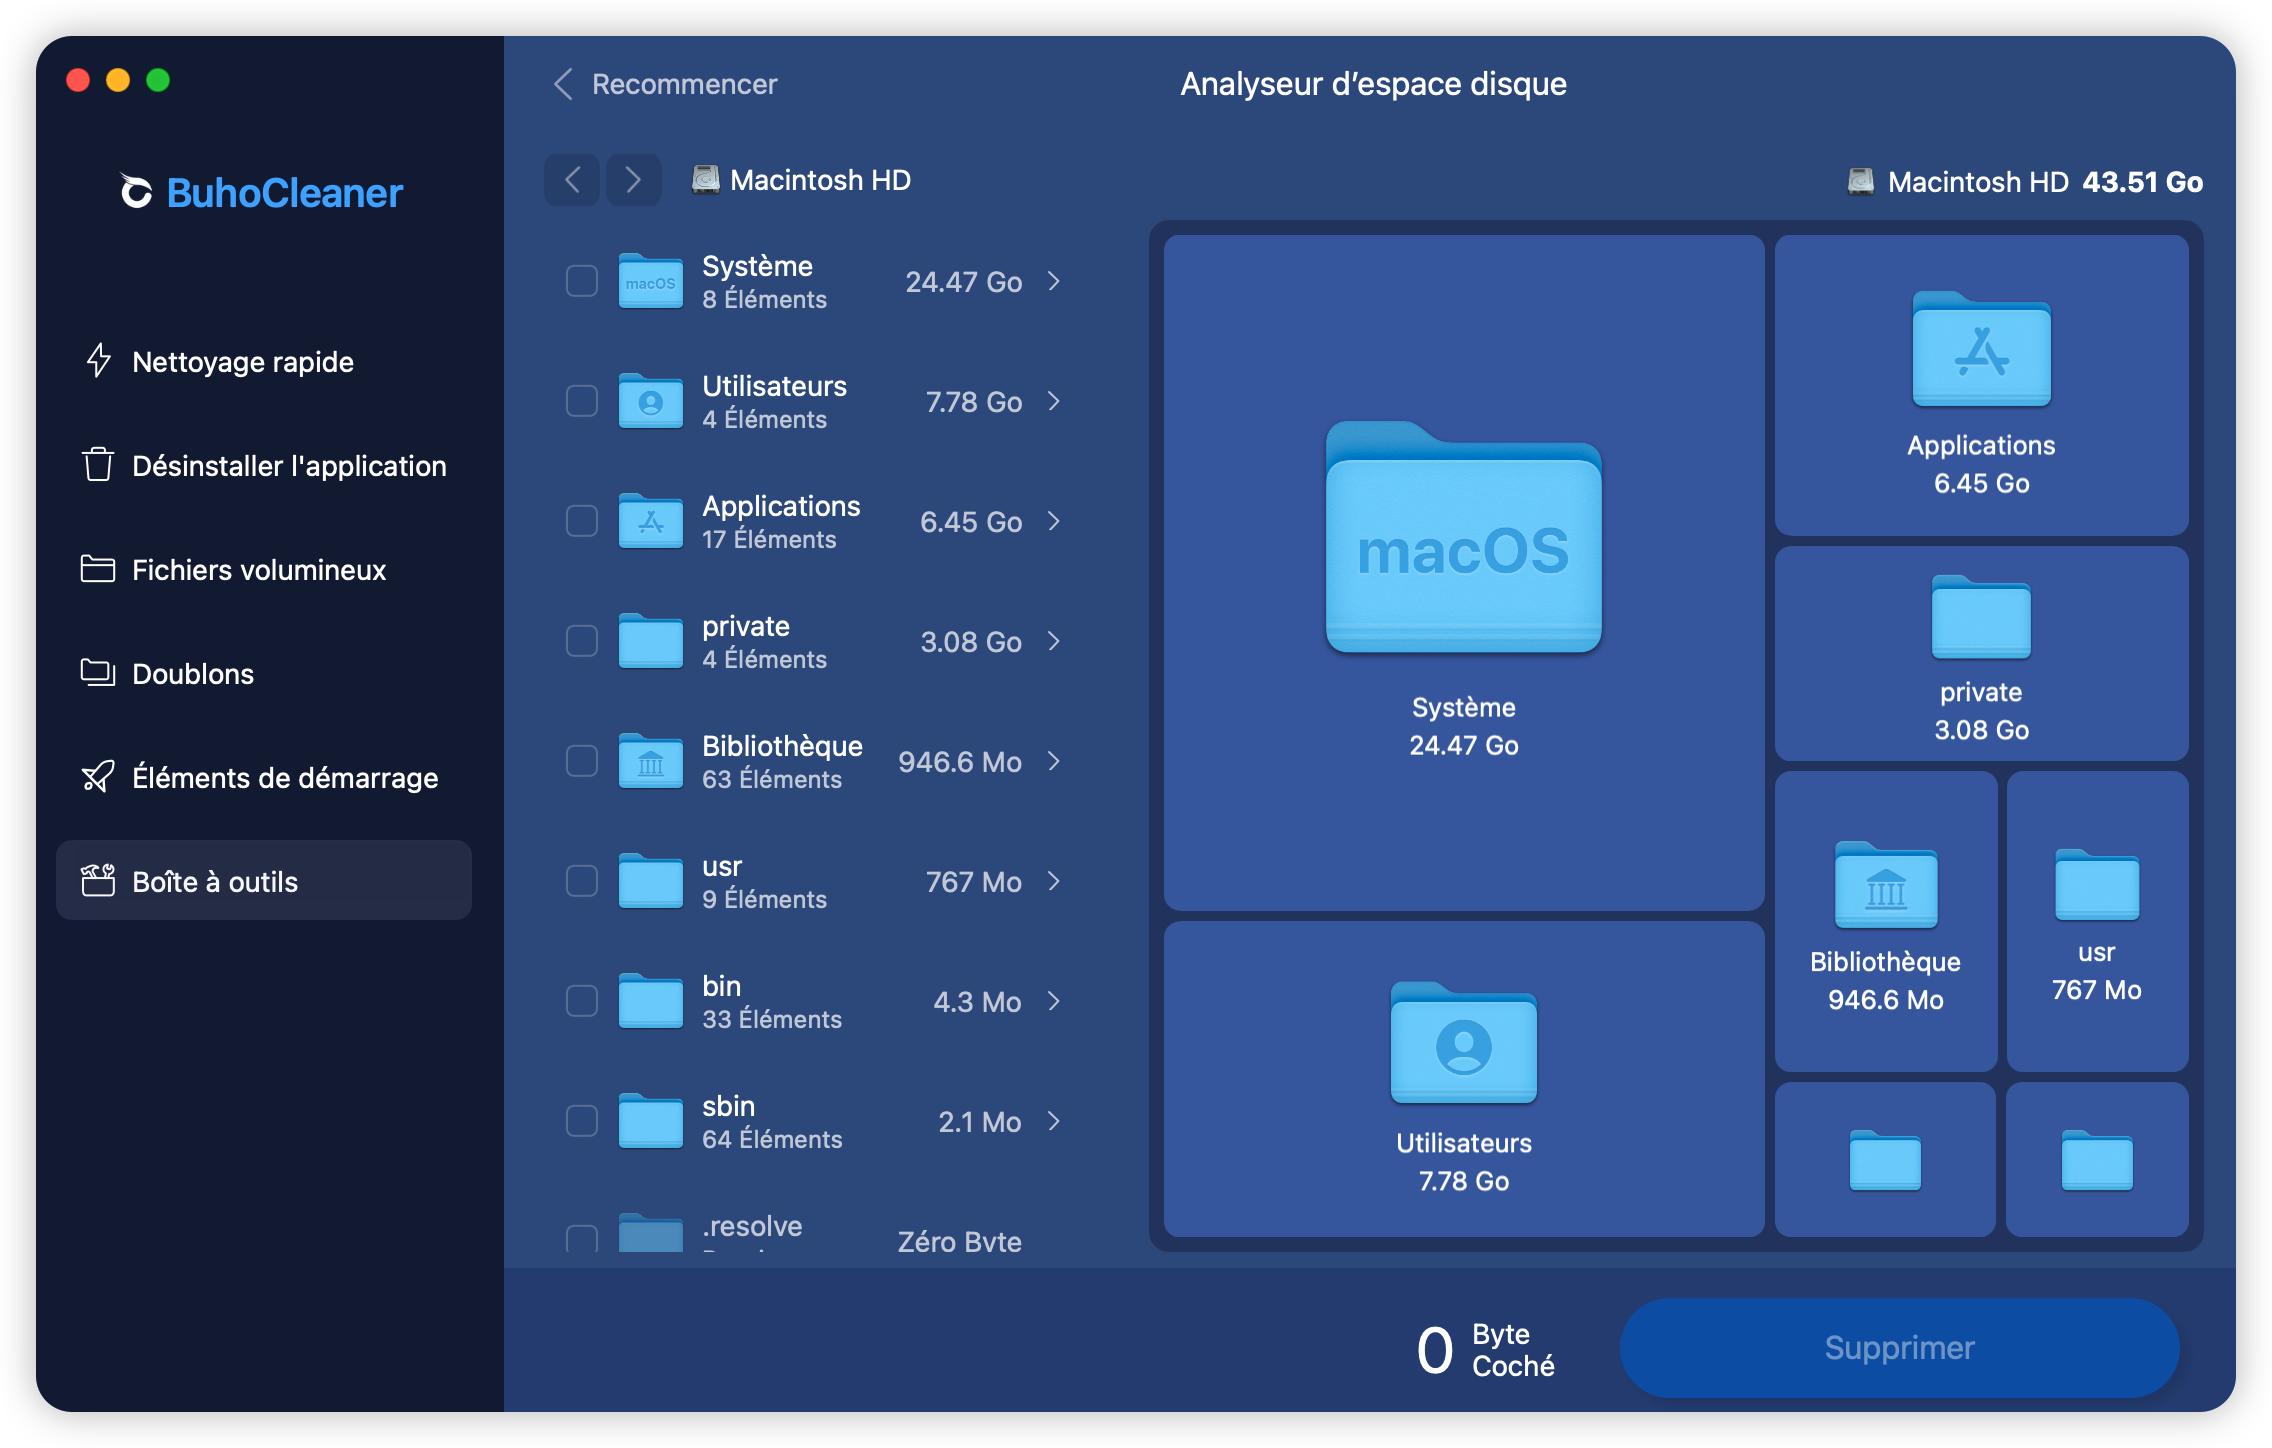Go back with the left navigation arrow
This screenshot has height=1448, width=2272.
coord(572,180)
